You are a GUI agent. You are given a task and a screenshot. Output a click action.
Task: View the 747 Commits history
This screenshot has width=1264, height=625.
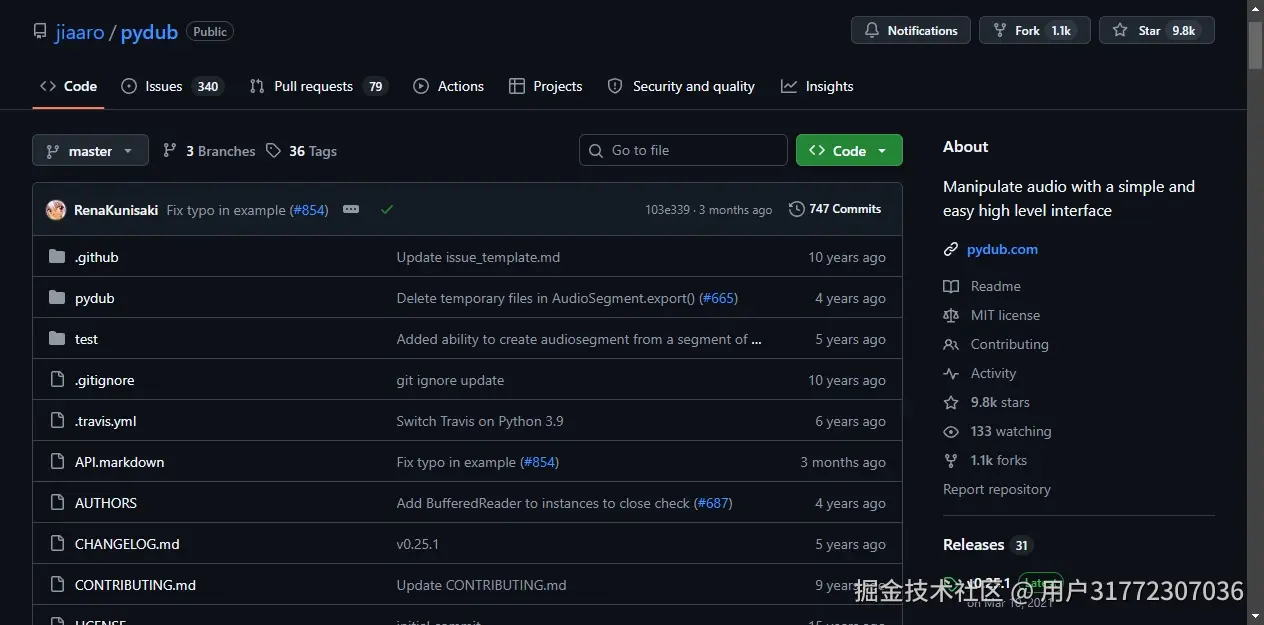[x=835, y=209]
